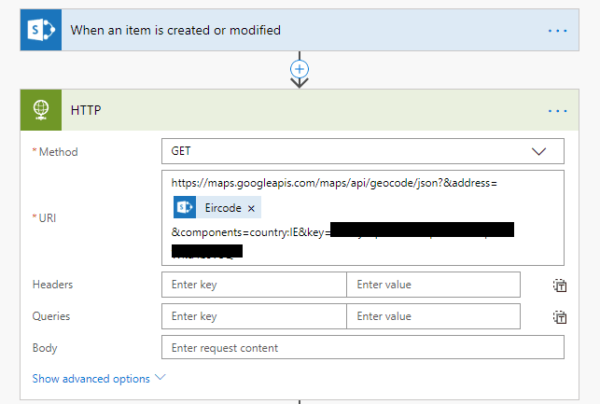The image size is (600, 404).
Task: Open the HTTP action's ellipsis menu
Action: 557,111
